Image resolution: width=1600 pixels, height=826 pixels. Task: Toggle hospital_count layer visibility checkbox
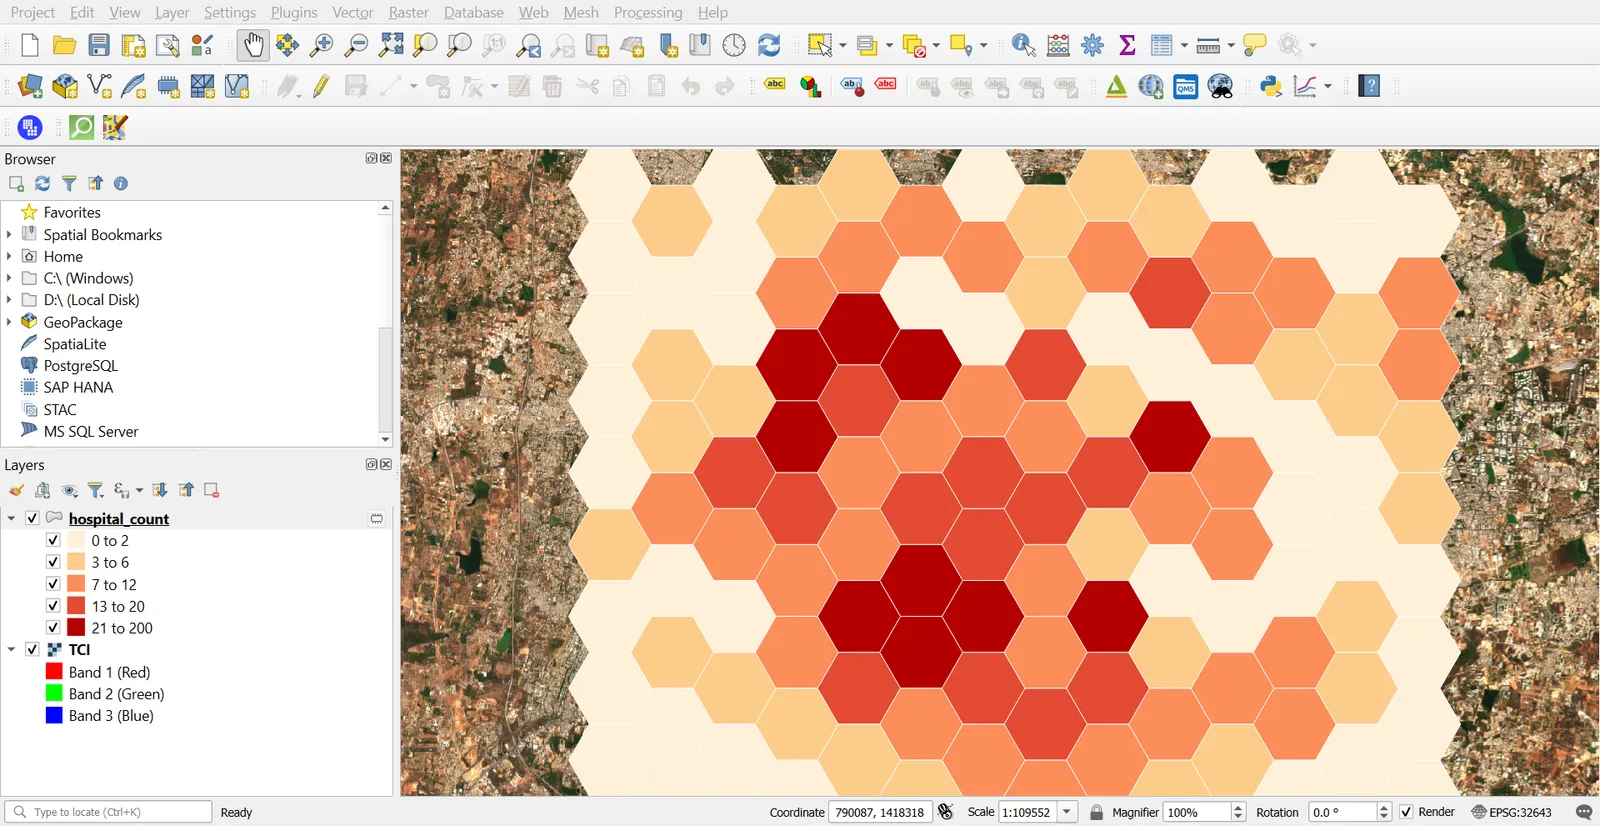pyautogui.click(x=32, y=518)
